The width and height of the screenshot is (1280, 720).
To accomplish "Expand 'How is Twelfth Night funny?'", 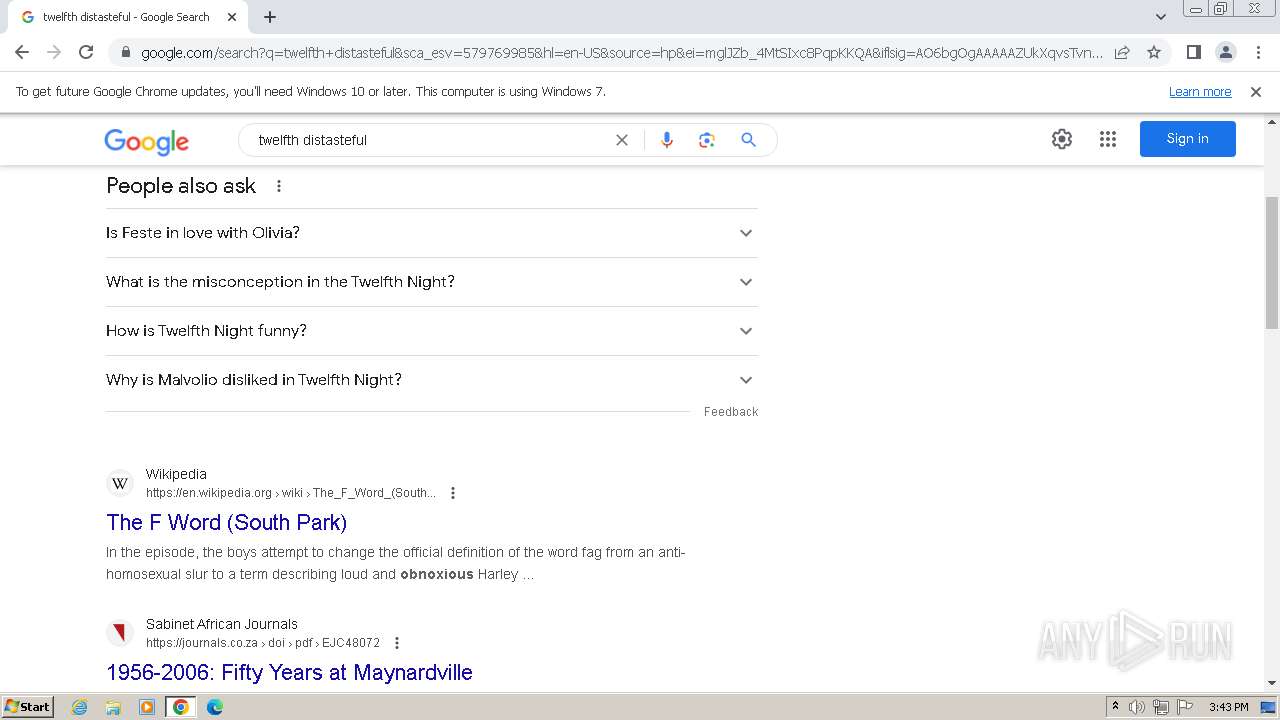I will (x=432, y=331).
